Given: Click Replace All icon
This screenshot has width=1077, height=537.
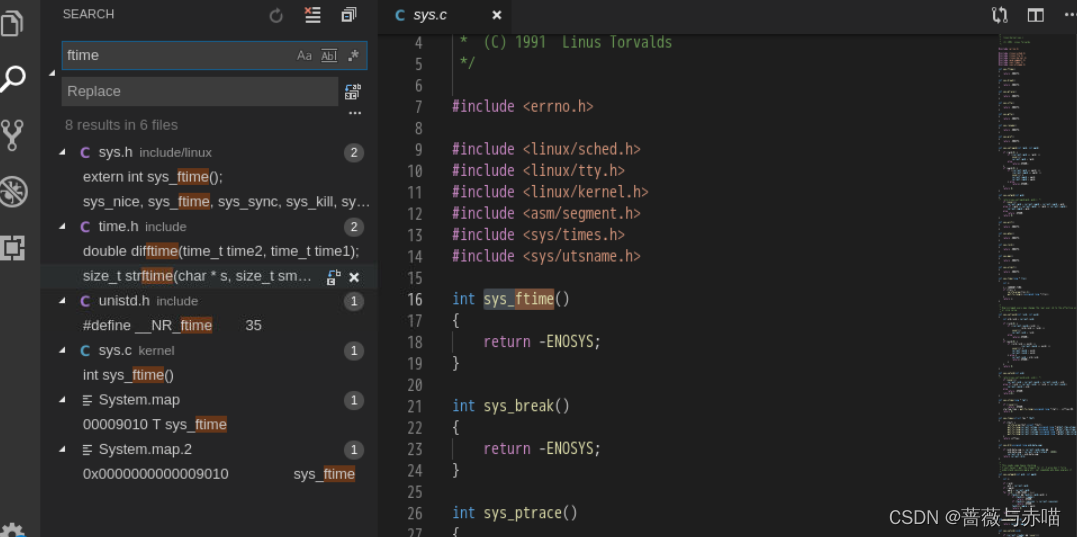Looking at the screenshot, I should [x=353, y=91].
